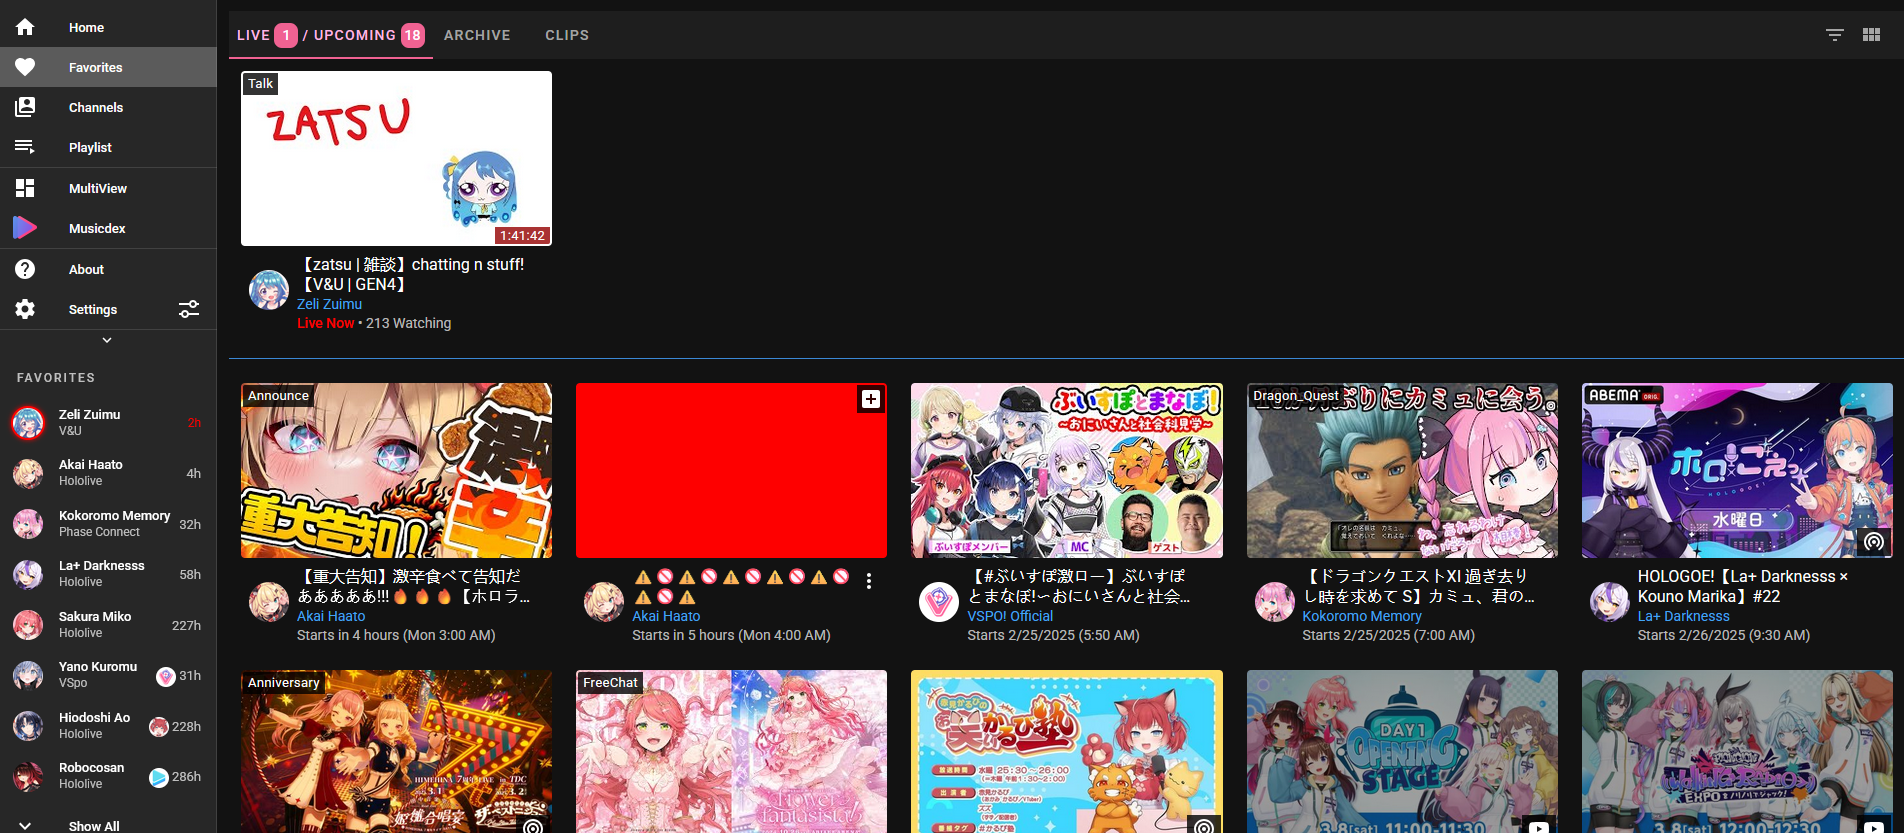Image resolution: width=1904 pixels, height=833 pixels.
Task: Click Robocosan avatar in favorites list
Action: [28, 776]
